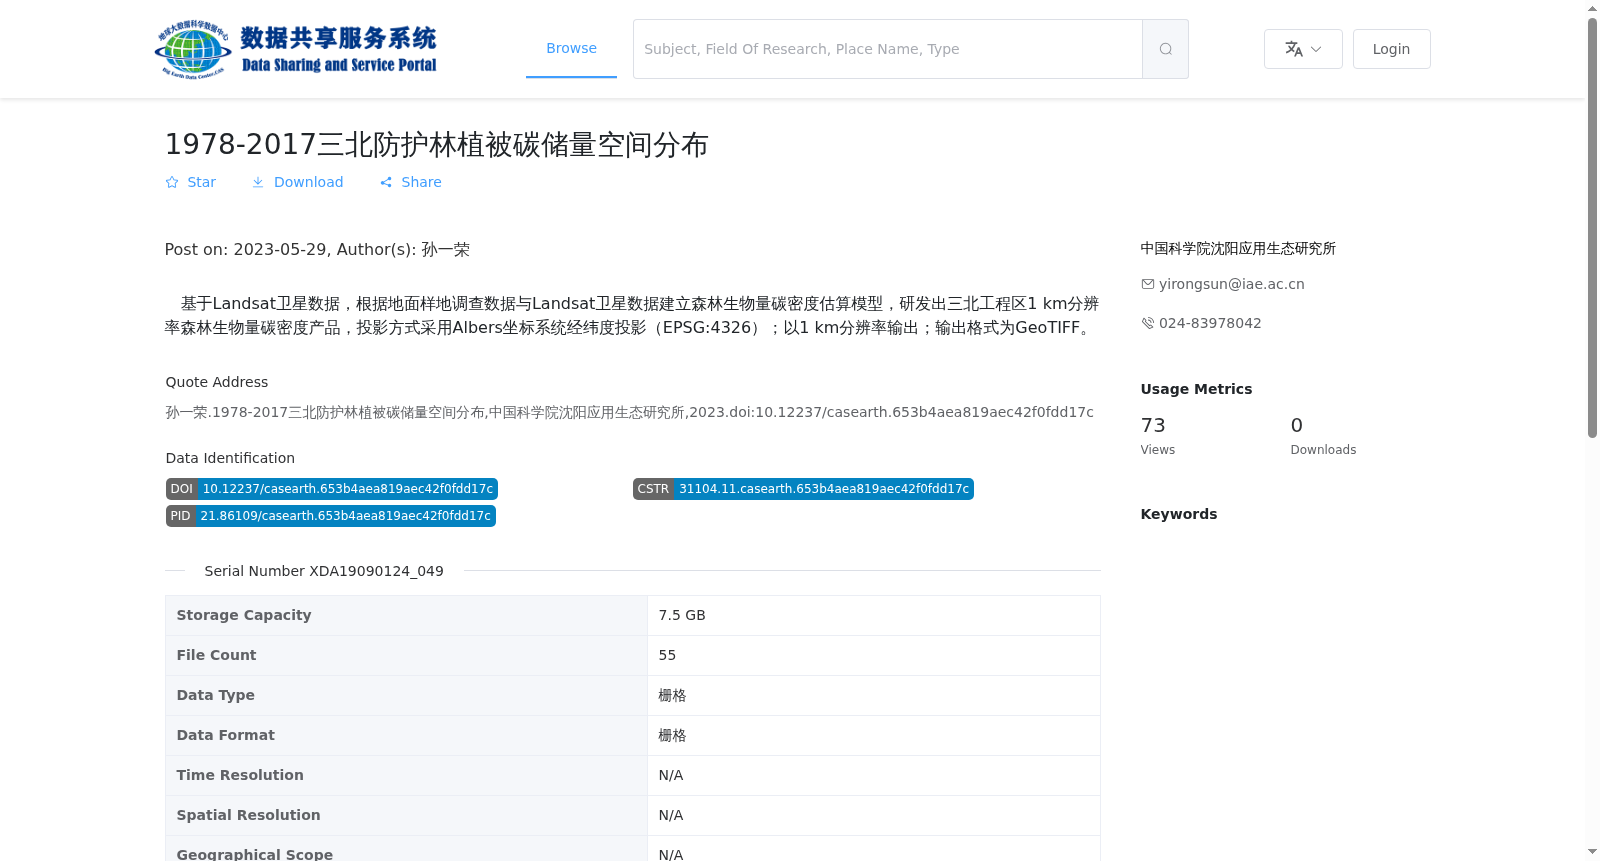
Task: Click the 7.5 GB storage capacity value
Action: coord(682,615)
